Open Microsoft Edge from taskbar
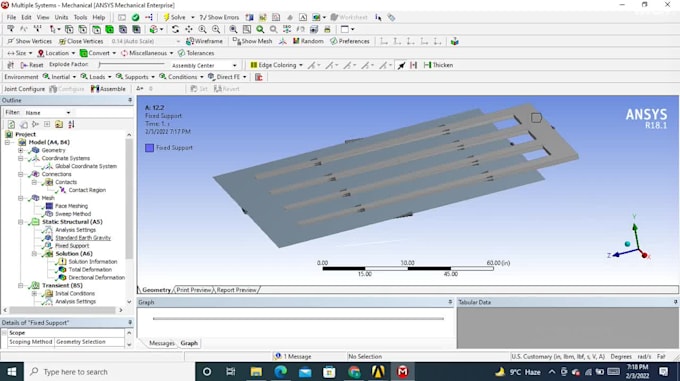This screenshot has height=381, width=680. (x=280, y=371)
